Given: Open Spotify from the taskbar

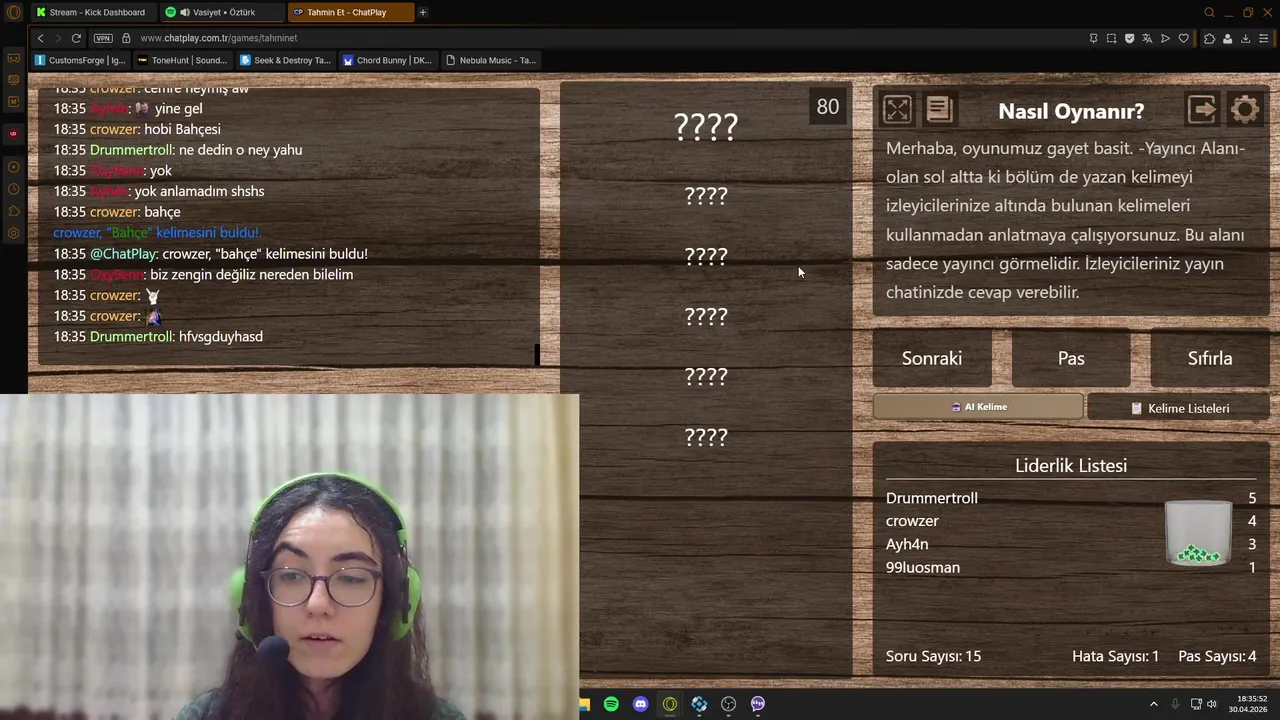Looking at the screenshot, I should [611, 704].
